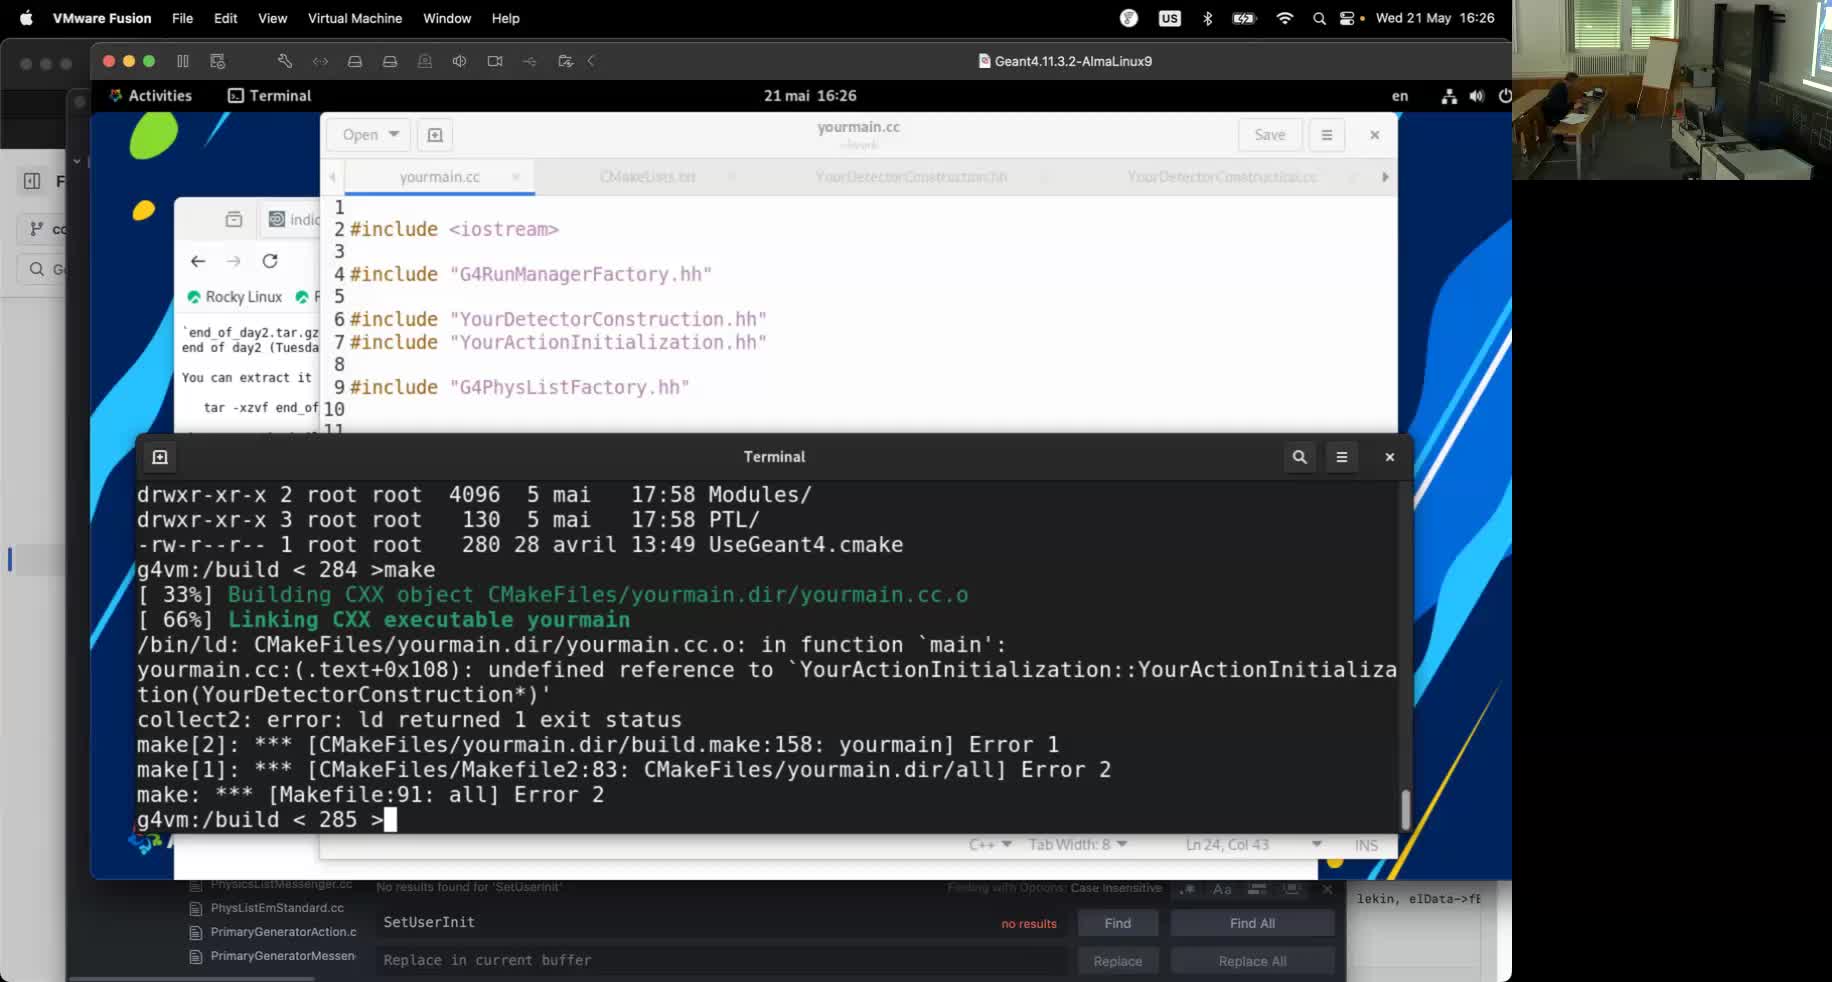This screenshot has height=982, width=1832.
Task: Open the Tab Width: 8 dropdown
Action: tap(1077, 845)
